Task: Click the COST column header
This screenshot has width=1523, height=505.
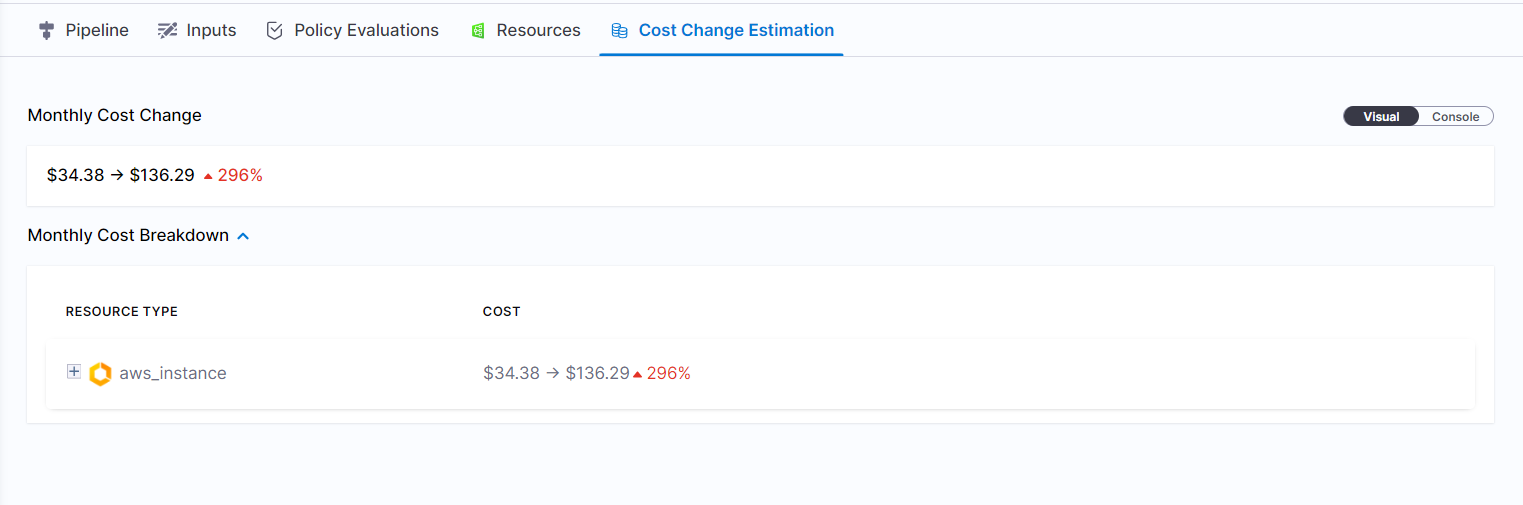Action: pos(501,312)
